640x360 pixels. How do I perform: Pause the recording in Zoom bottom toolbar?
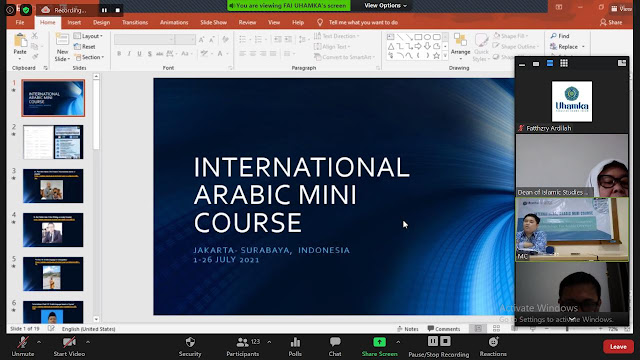point(433,341)
